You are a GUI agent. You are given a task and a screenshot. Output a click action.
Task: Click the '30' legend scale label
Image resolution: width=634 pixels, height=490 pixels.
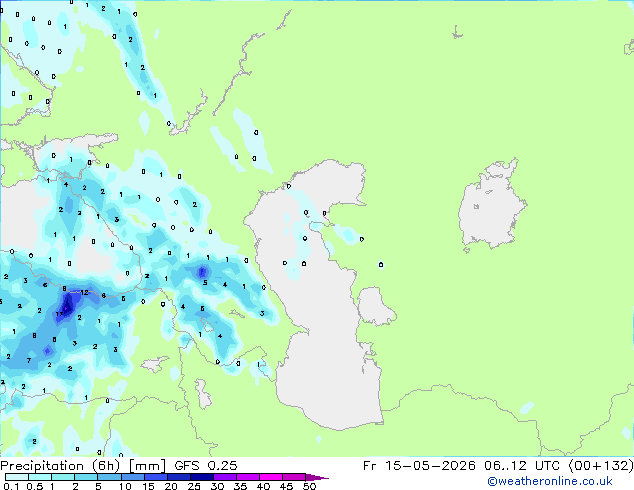(217, 486)
